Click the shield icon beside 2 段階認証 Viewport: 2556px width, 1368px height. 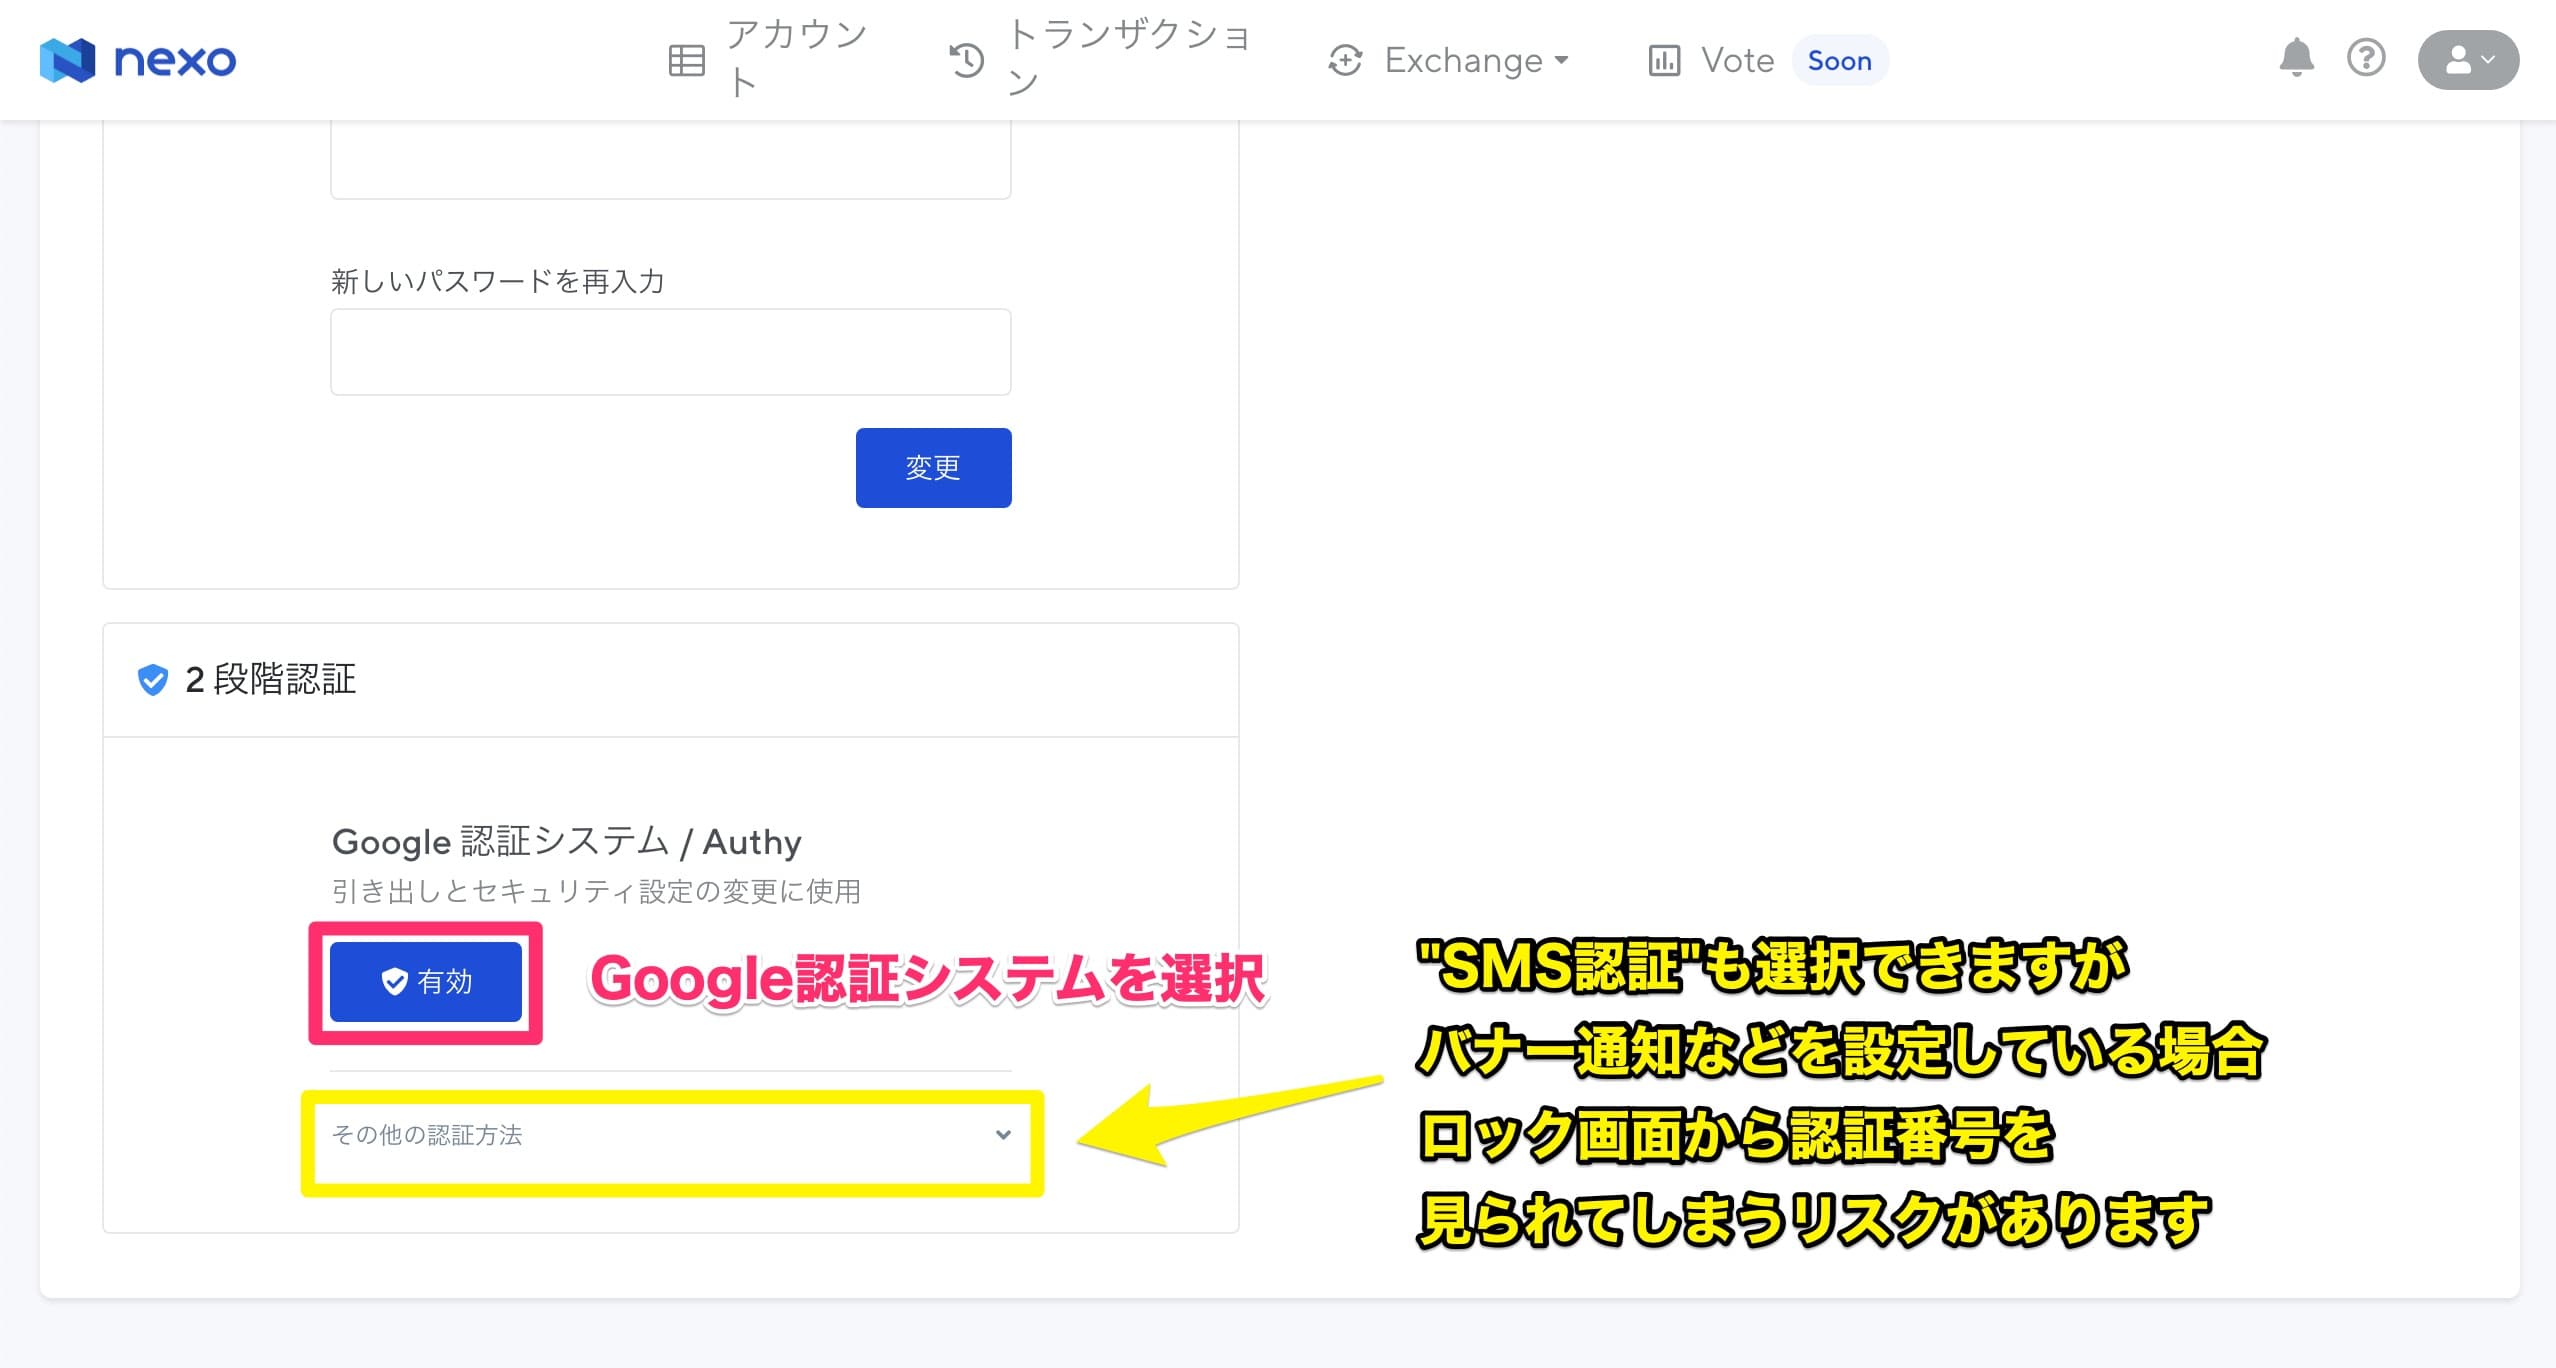point(153,680)
